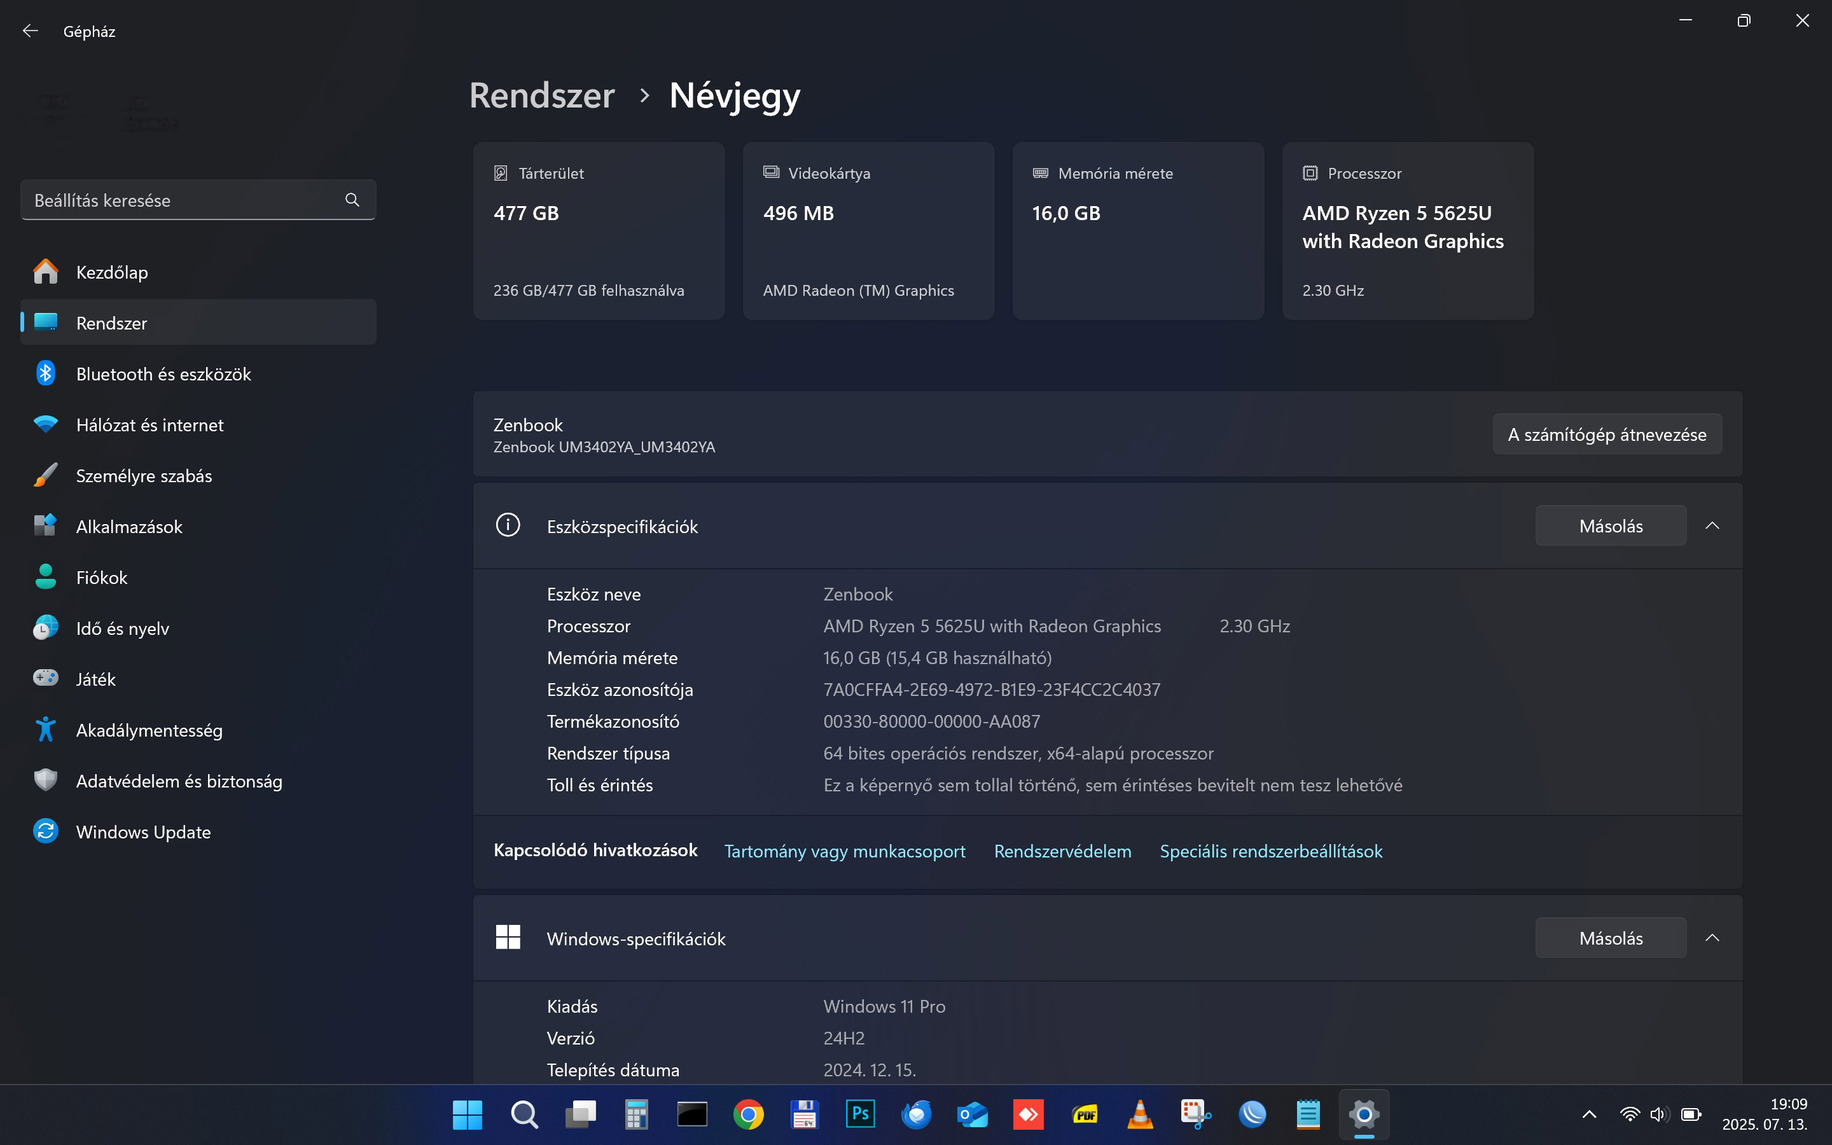Open Outlook from the taskbar

972,1114
